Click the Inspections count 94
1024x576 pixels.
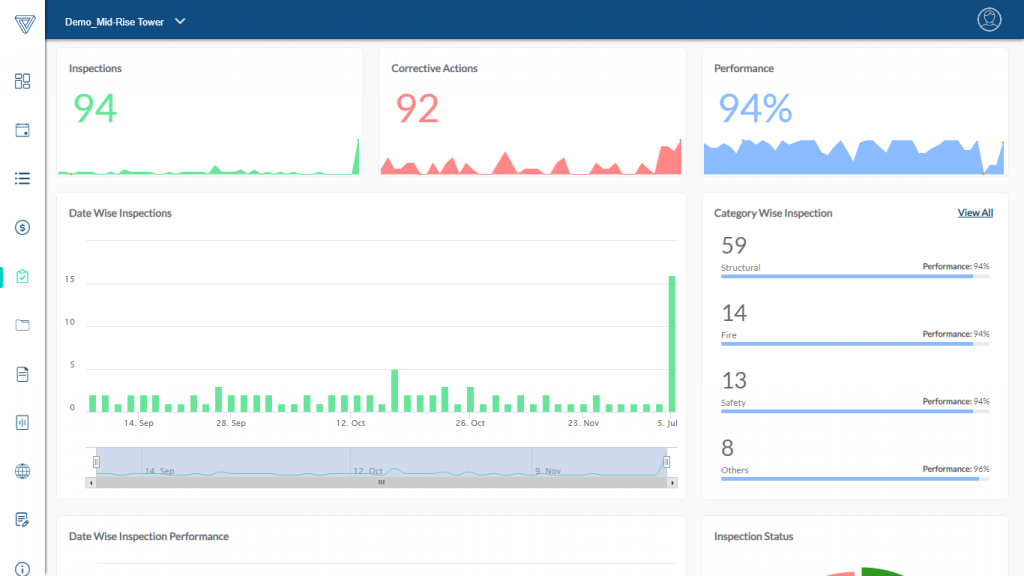tap(95, 108)
